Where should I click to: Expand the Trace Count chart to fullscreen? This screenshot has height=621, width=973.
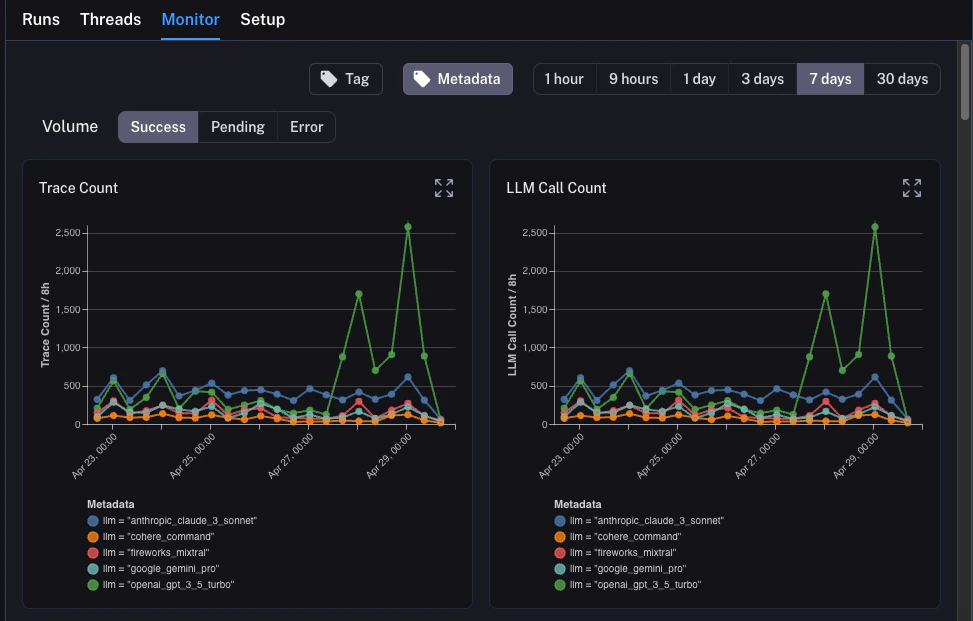click(444, 187)
